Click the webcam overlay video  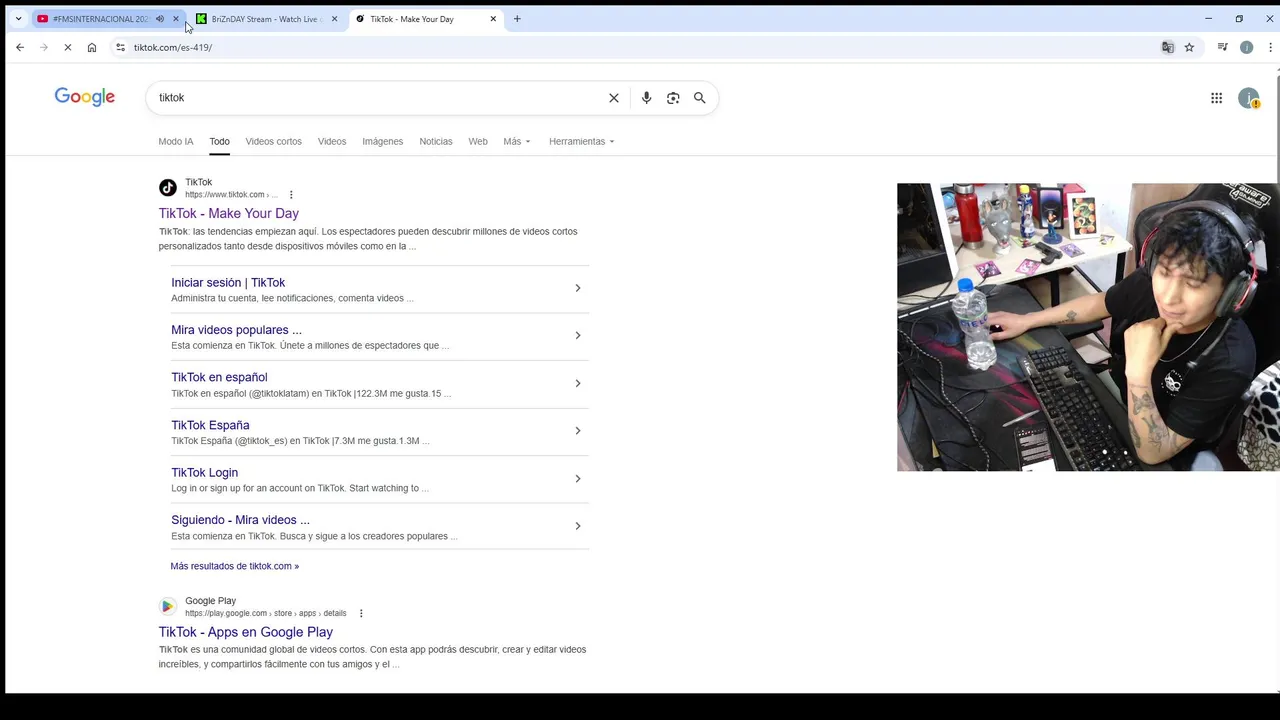(x=1088, y=327)
